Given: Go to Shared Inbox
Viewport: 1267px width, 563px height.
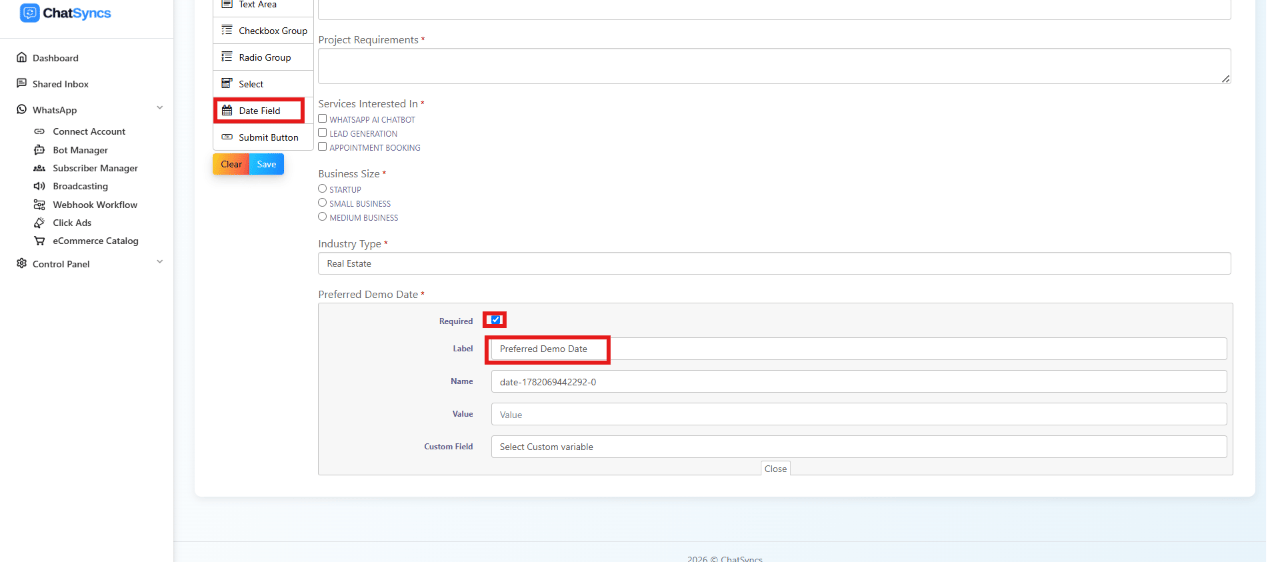Looking at the screenshot, I should [x=60, y=84].
